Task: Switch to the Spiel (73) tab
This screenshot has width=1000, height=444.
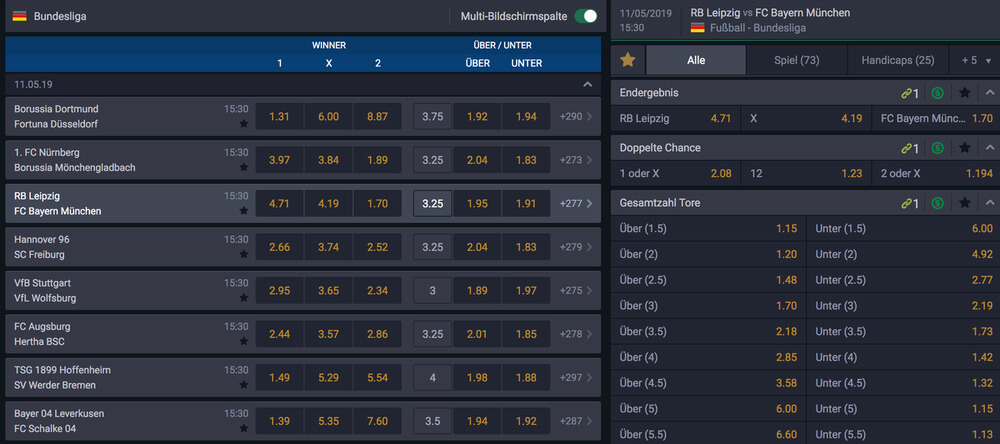Action: pyautogui.click(x=797, y=60)
